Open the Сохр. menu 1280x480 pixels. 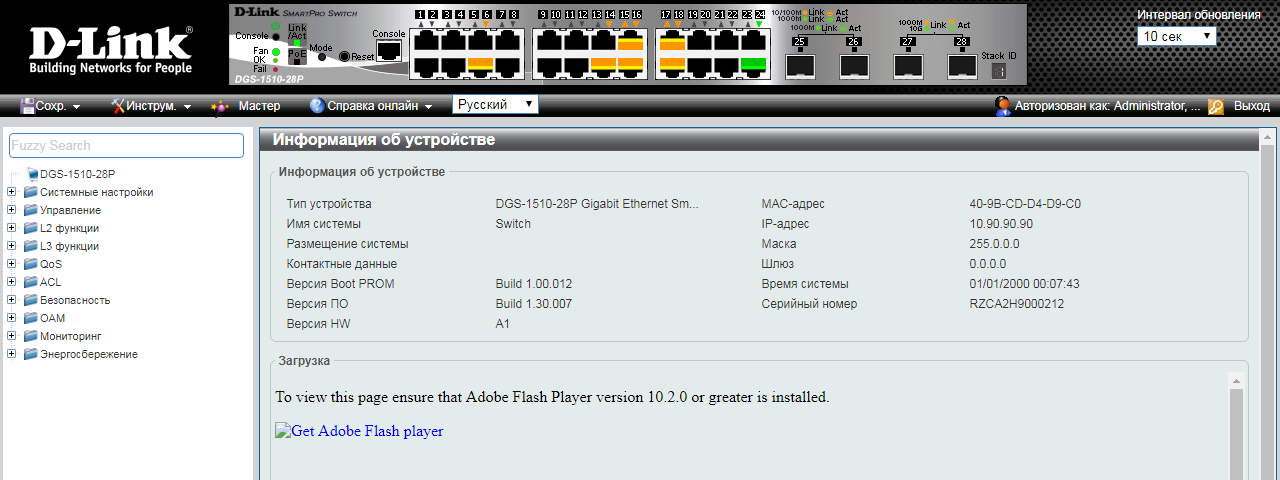coord(50,106)
